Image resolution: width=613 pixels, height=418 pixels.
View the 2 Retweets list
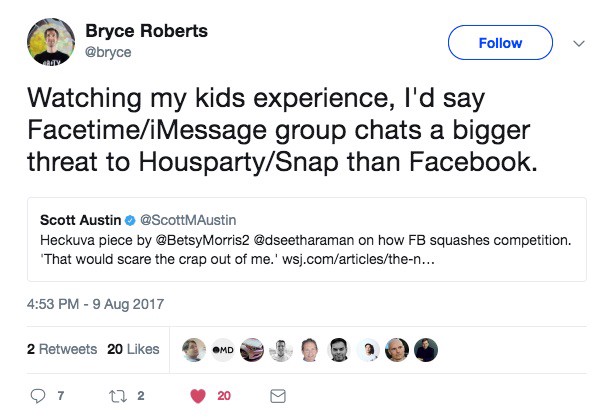[x=62, y=349]
